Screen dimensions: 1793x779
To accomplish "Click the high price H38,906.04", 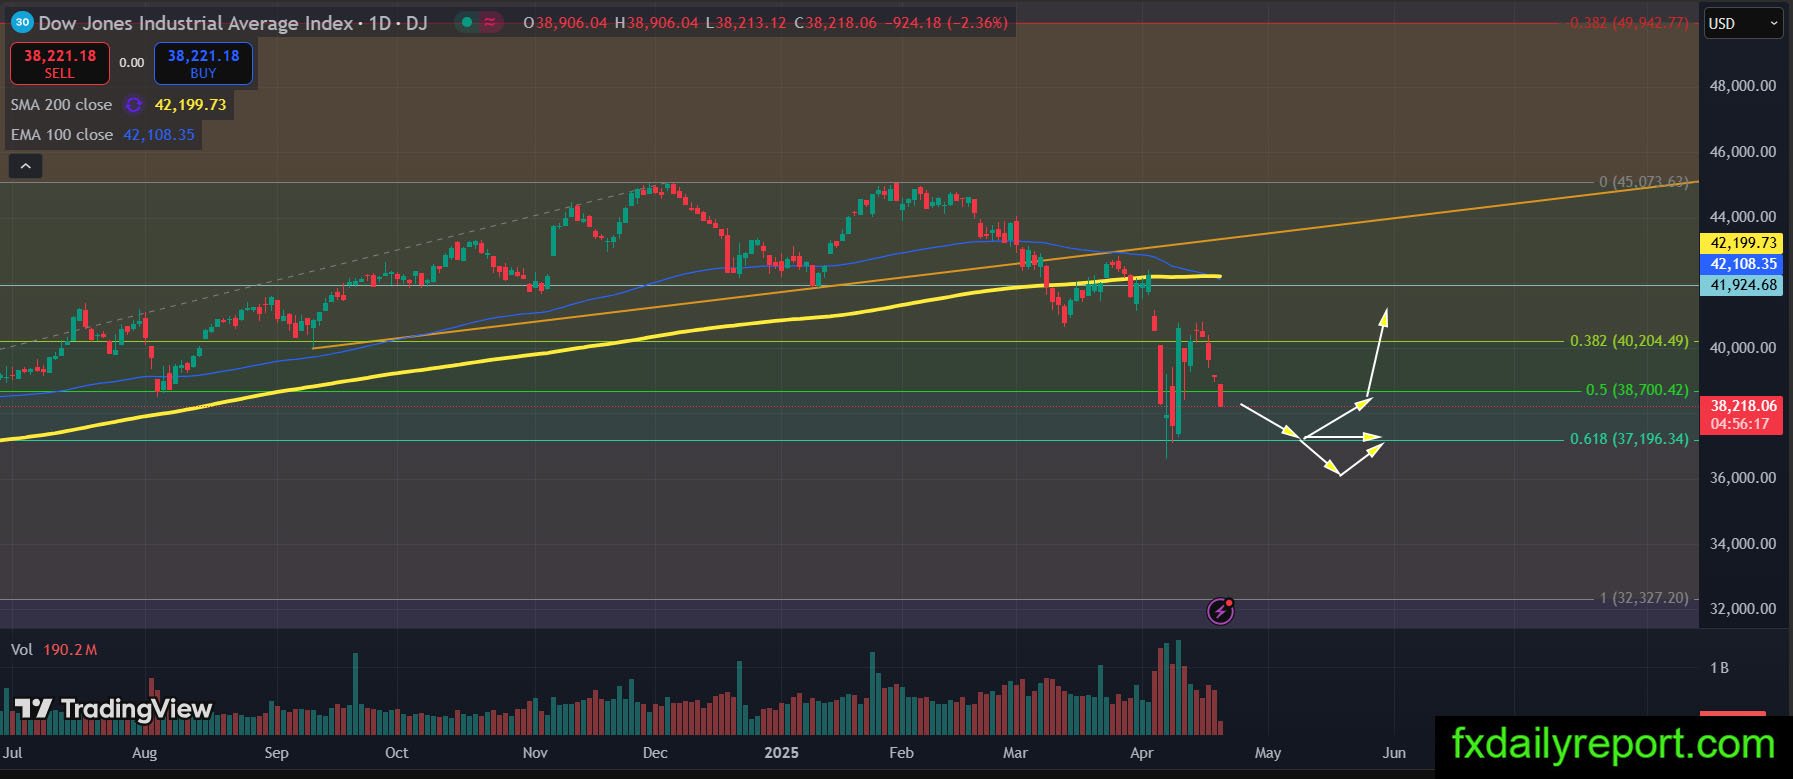I will 656,22.
